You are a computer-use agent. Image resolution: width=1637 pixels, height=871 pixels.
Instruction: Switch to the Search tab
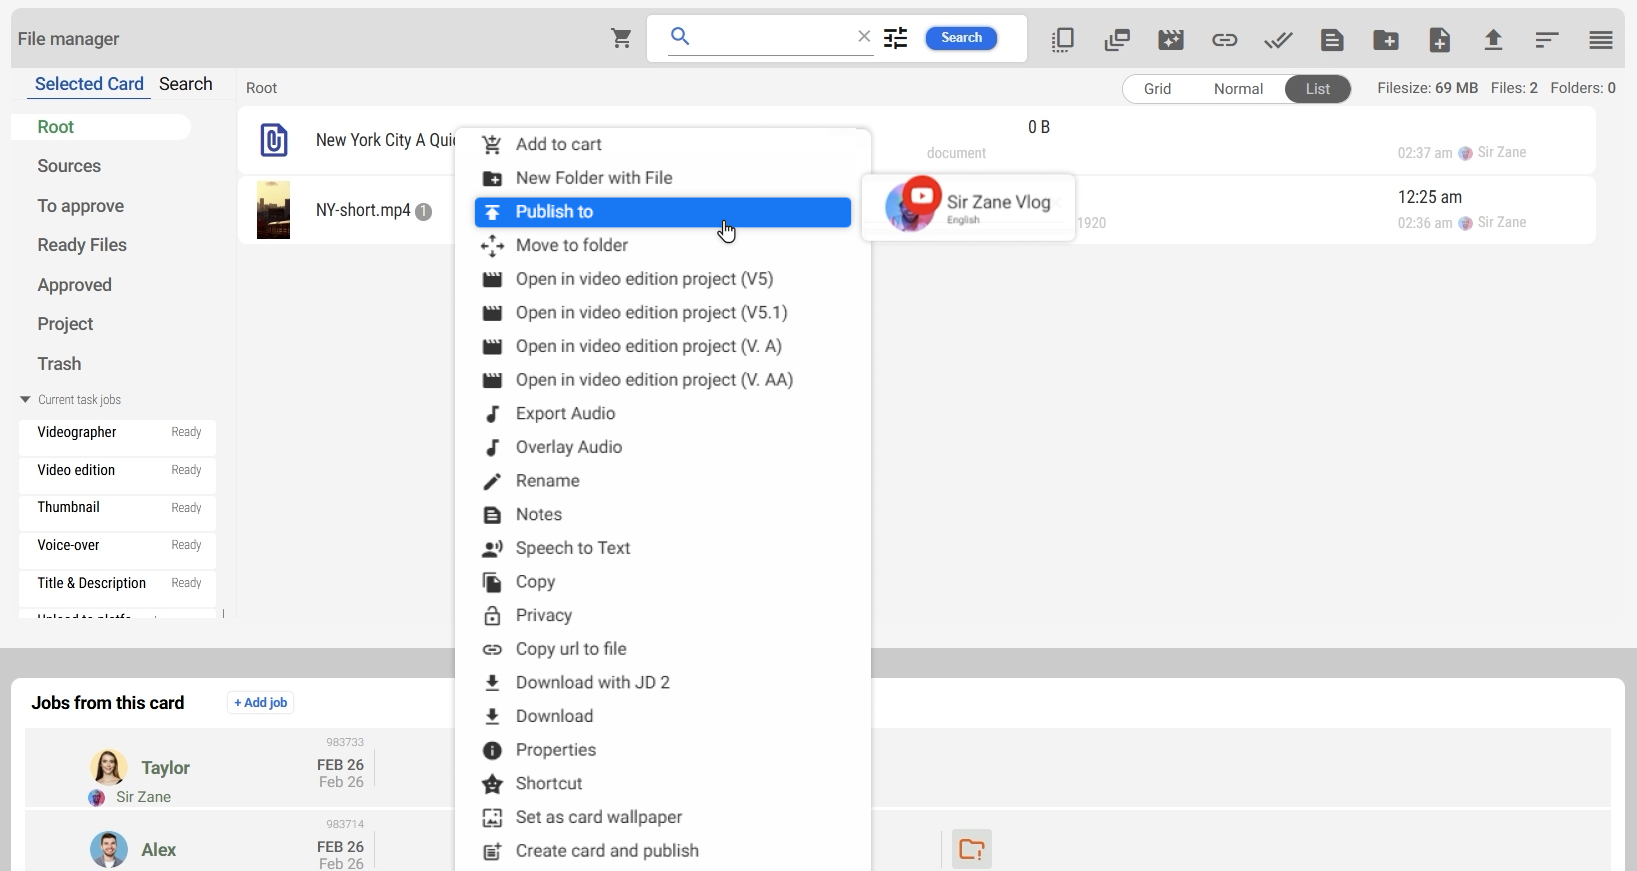186,84
